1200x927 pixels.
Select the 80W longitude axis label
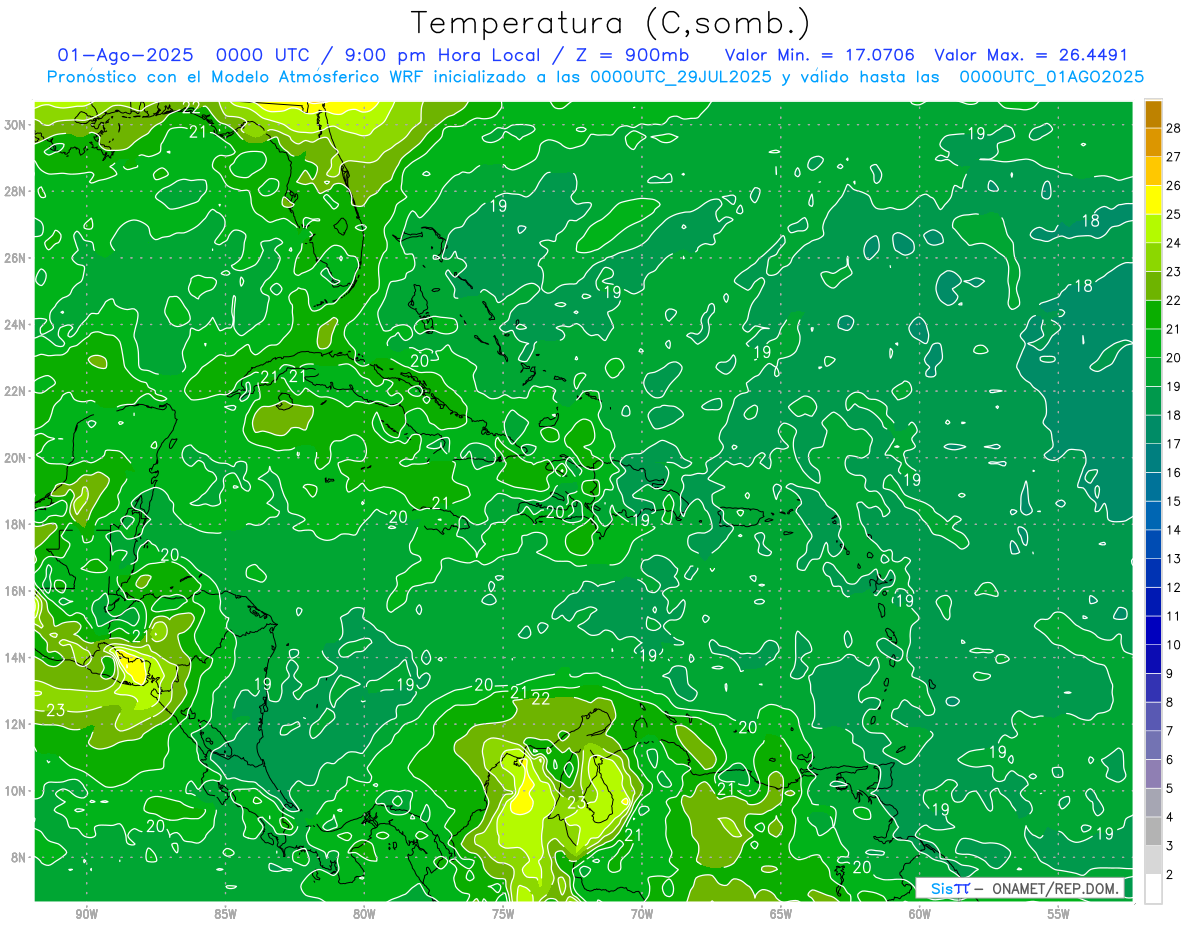(364, 914)
